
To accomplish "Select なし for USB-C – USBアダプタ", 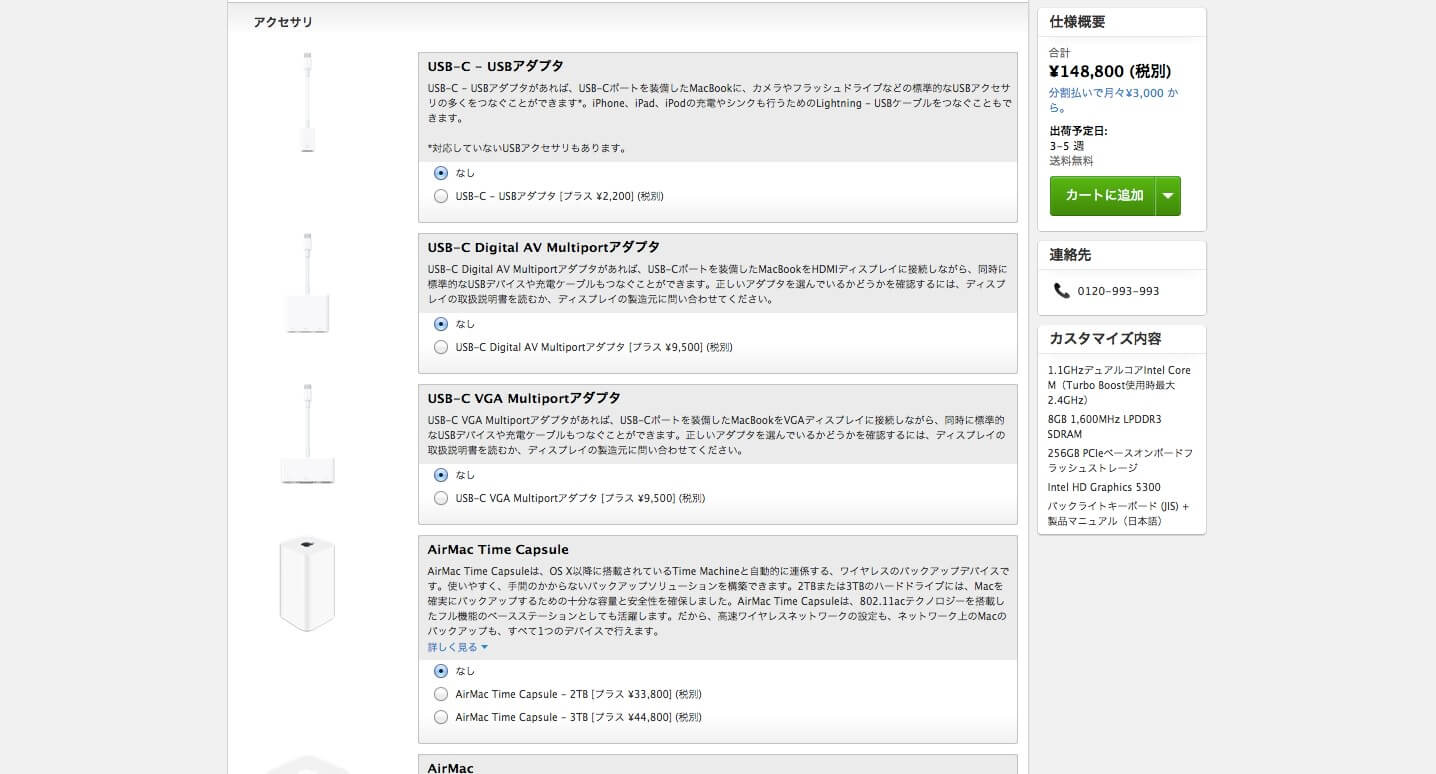I will click(x=441, y=173).
